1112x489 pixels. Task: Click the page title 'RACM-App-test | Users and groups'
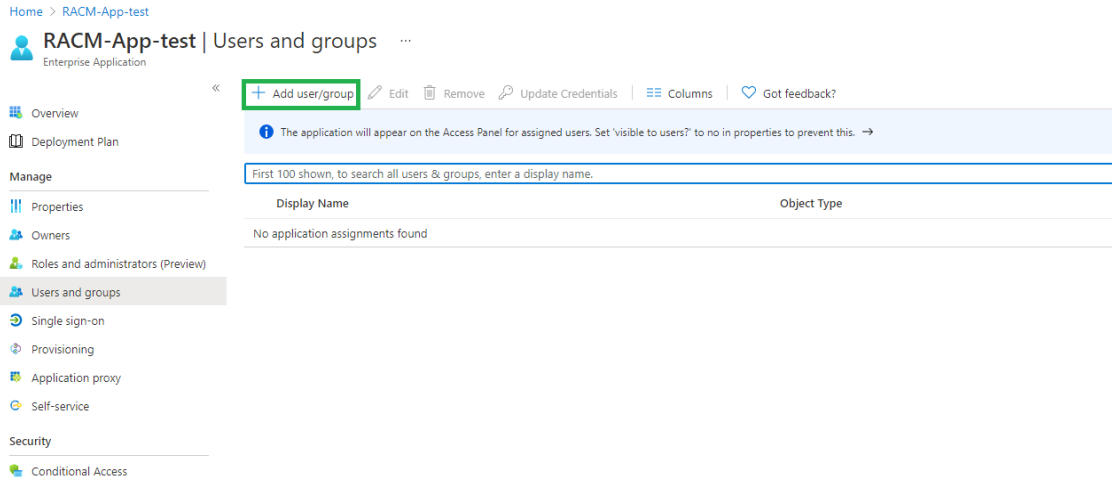click(x=210, y=41)
